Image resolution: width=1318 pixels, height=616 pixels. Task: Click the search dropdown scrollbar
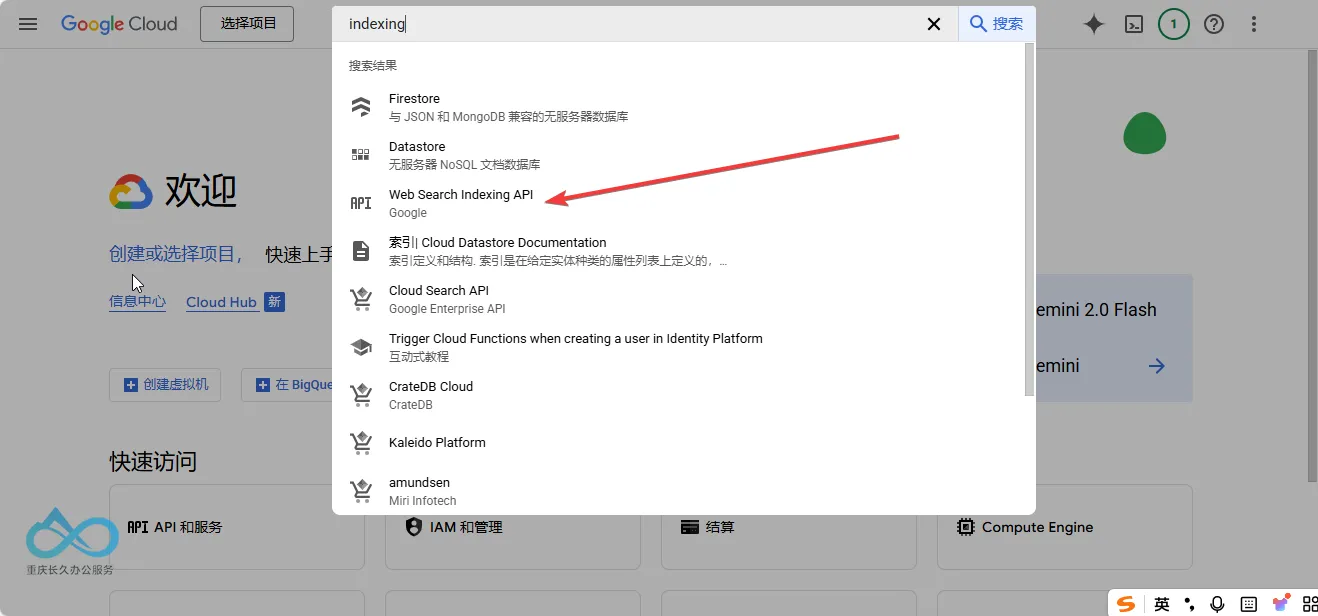click(x=1030, y=220)
